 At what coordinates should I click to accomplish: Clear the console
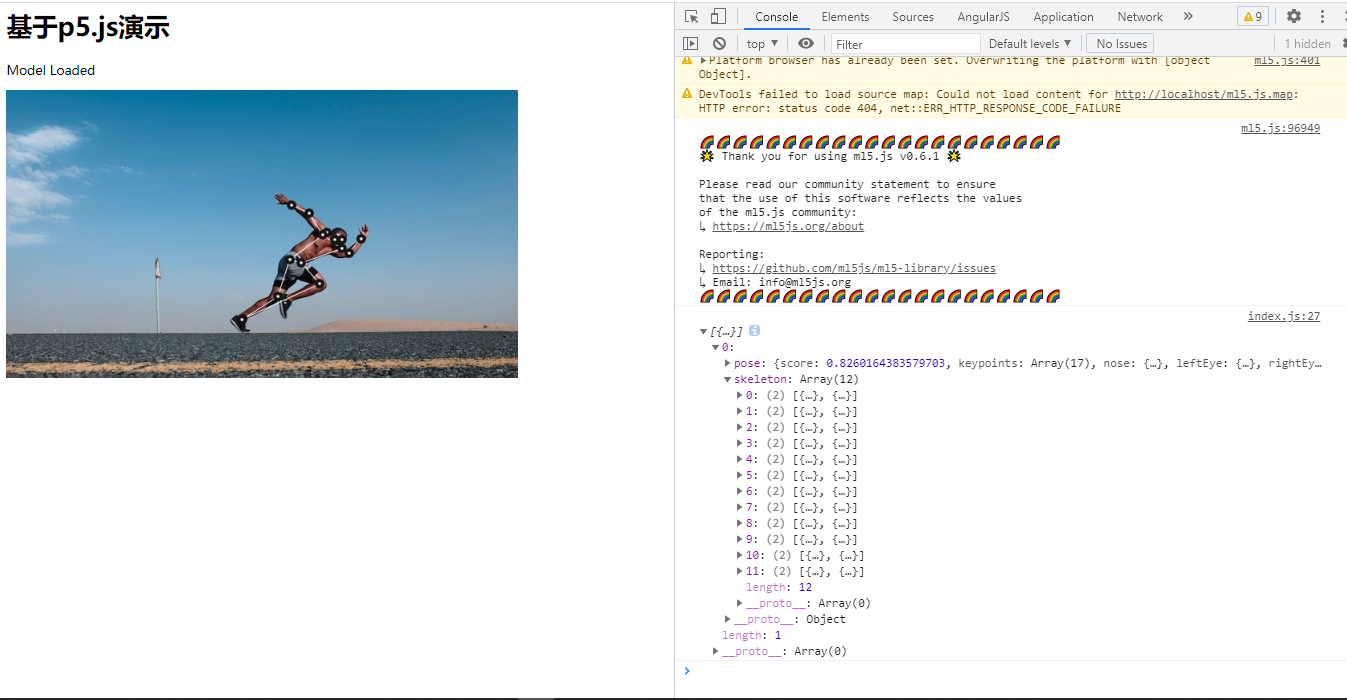point(719,43)
